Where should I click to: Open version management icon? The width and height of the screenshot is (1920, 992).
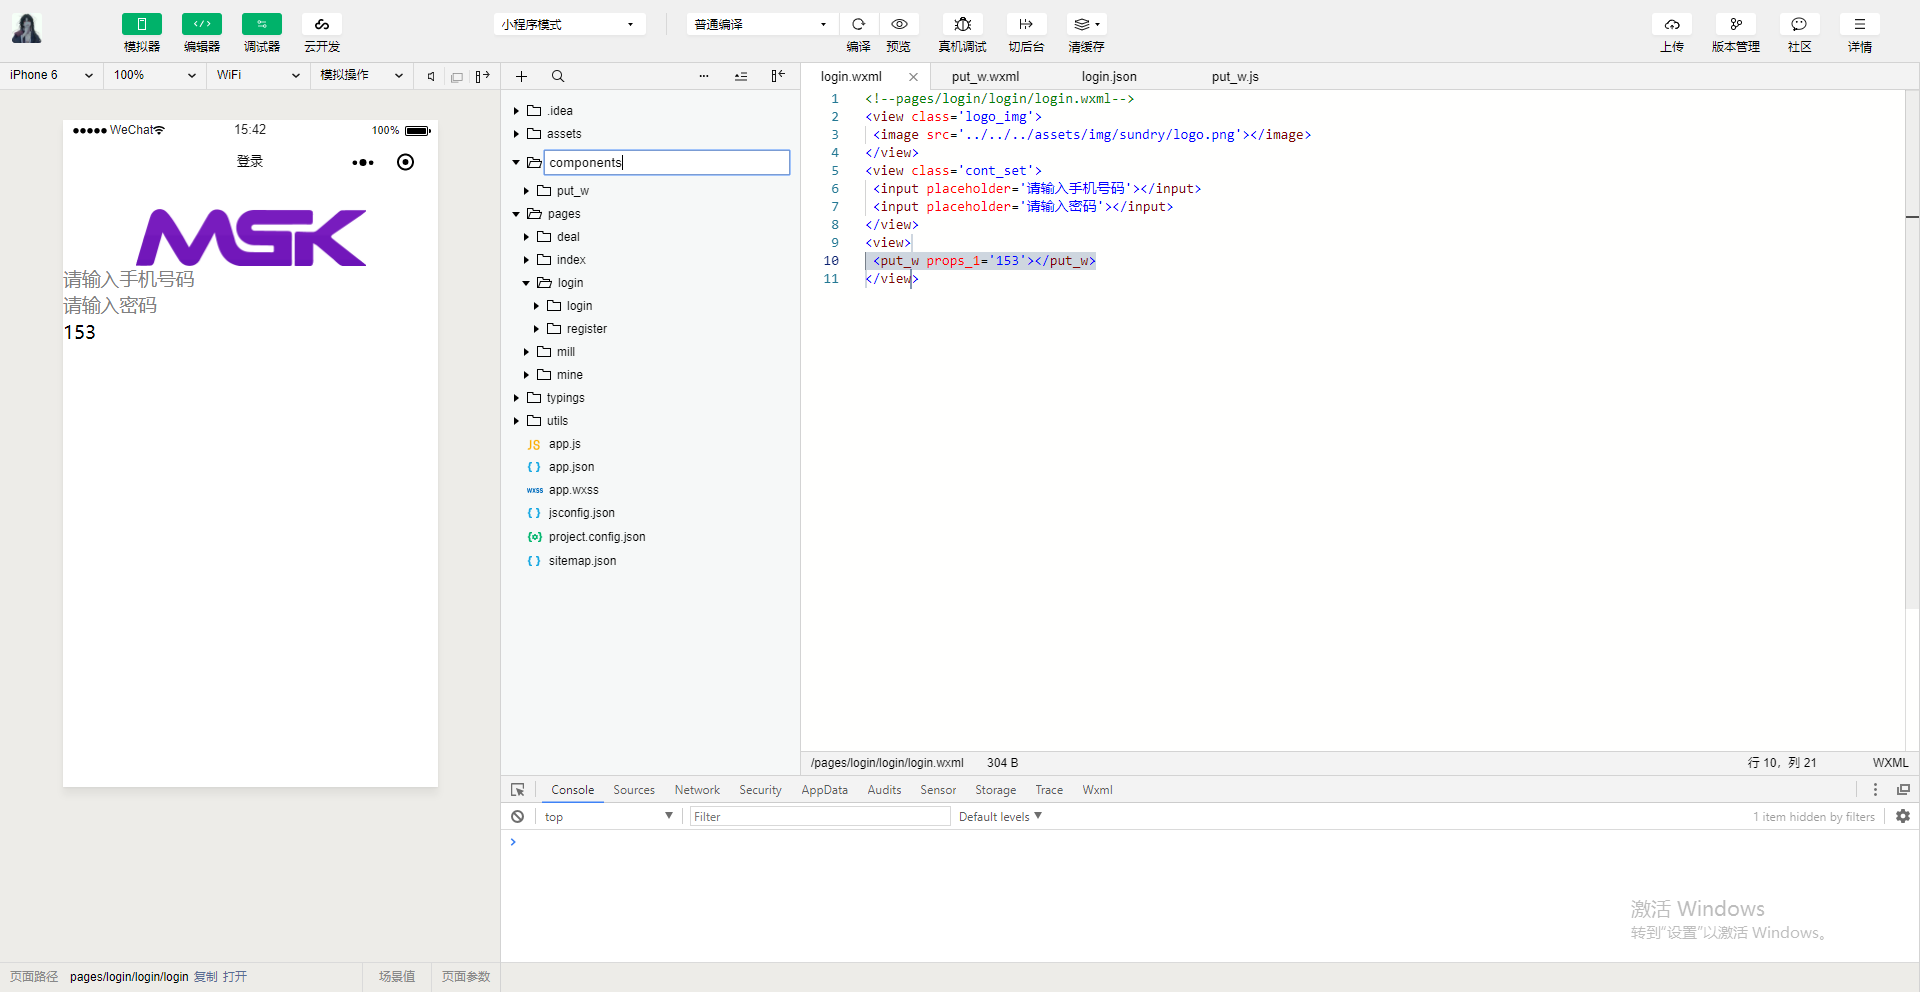tap(1735, 24)
